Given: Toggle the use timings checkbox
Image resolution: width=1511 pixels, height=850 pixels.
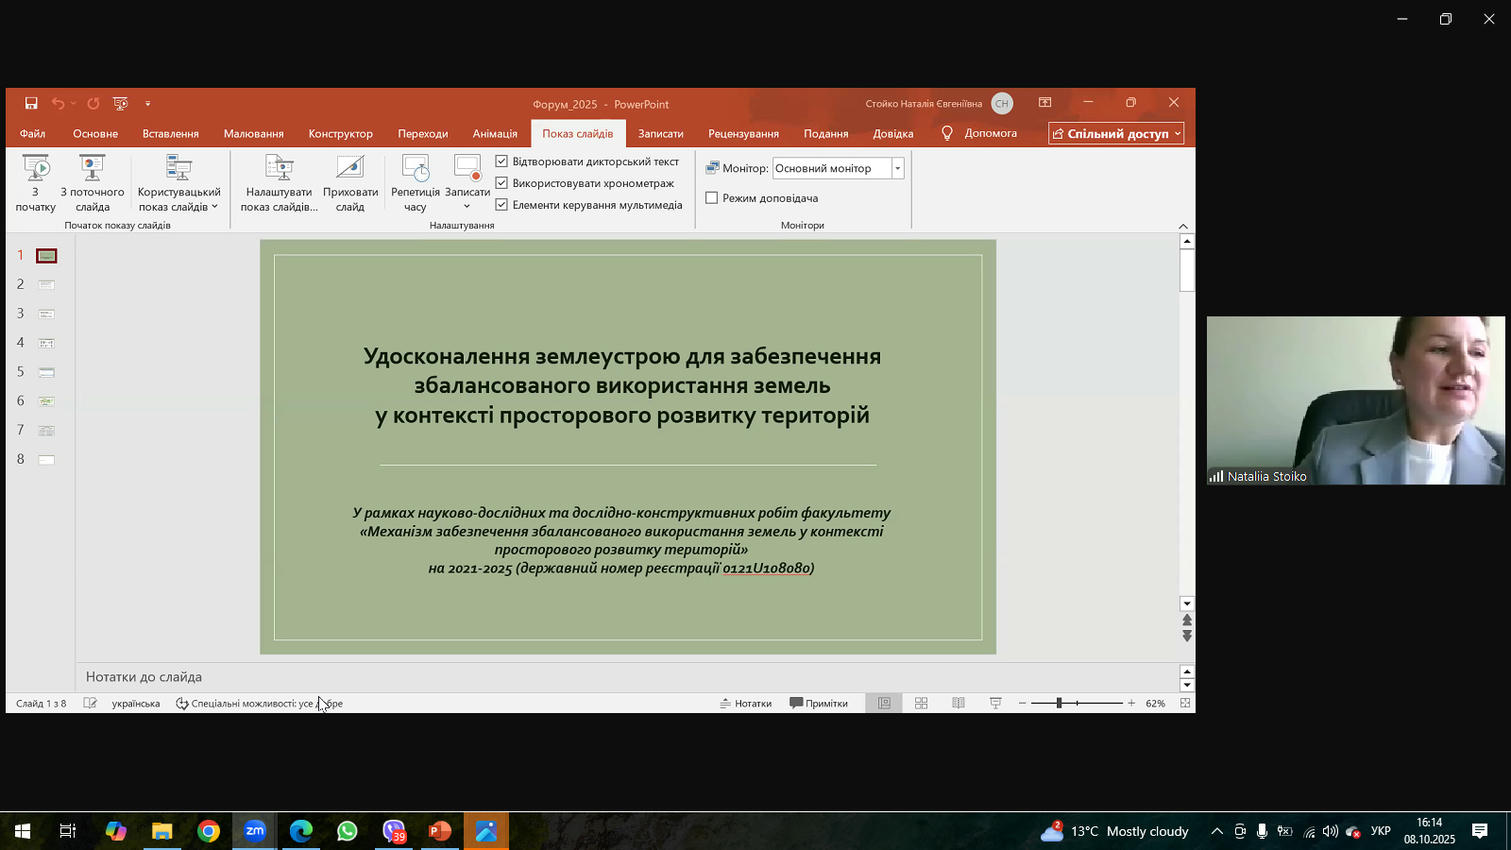Looking at the screenshot, I should (502, 183).
